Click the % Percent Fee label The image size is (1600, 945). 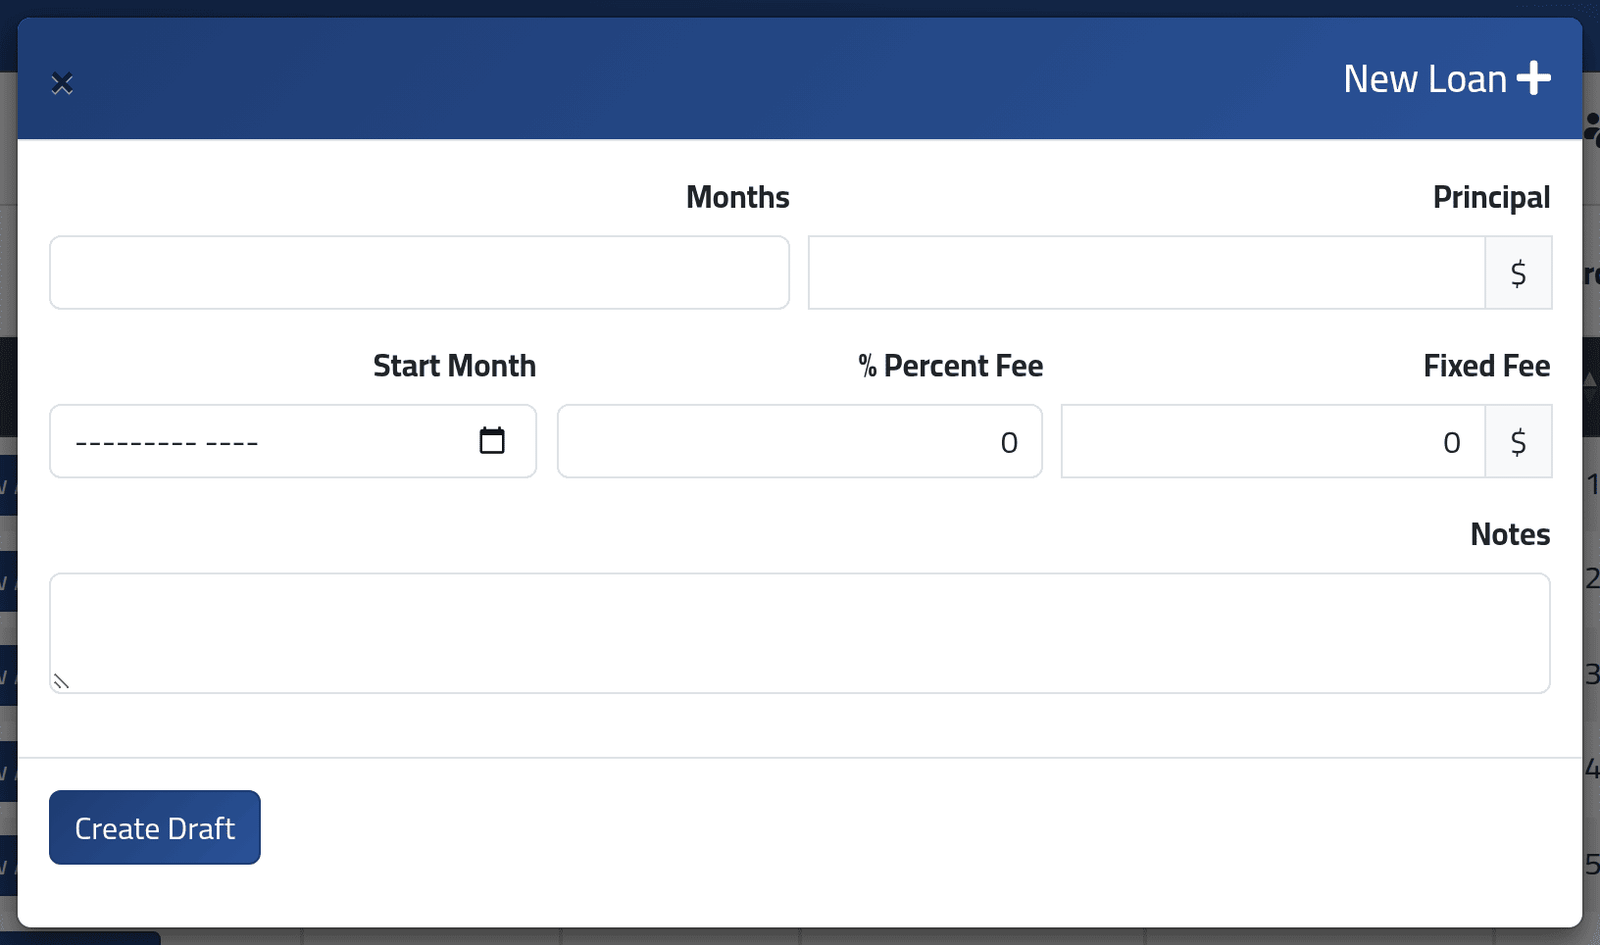pos(950,366)
